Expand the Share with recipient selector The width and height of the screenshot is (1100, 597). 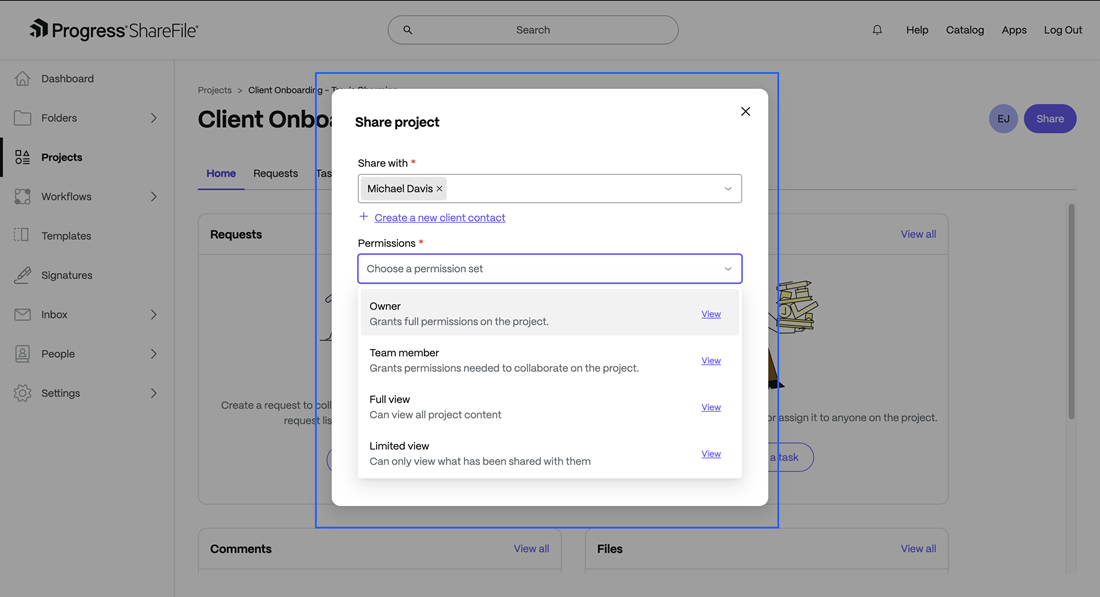pyautogui.click(x=729, y=188)
